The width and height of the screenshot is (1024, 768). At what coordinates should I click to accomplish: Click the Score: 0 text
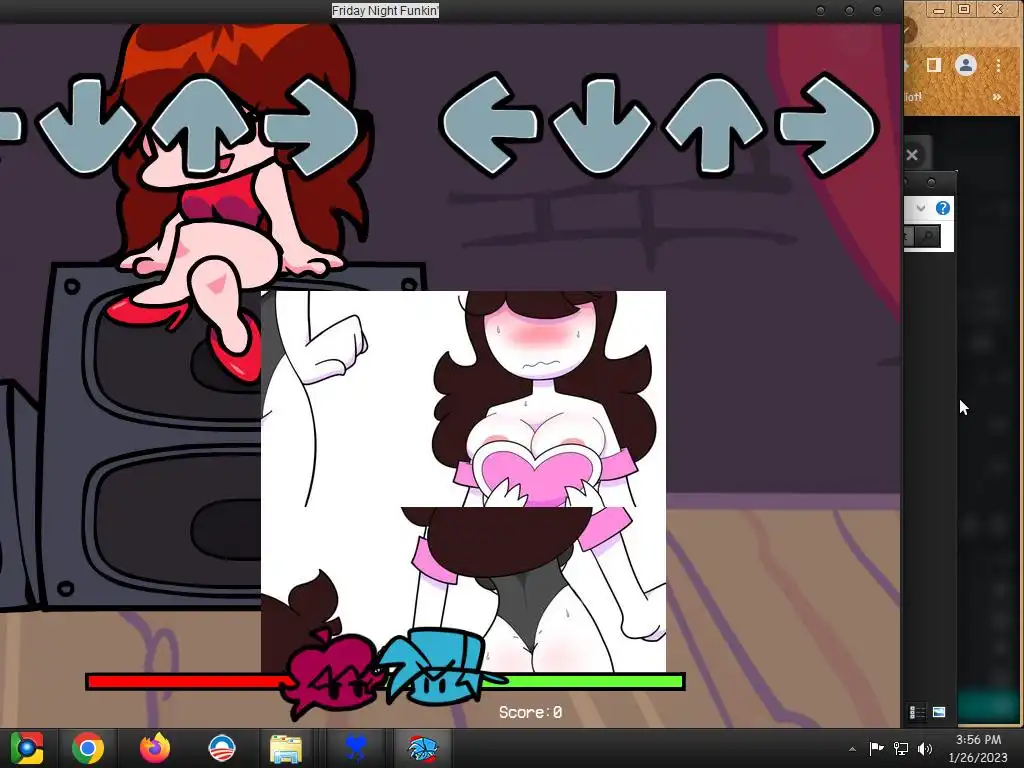530,712
